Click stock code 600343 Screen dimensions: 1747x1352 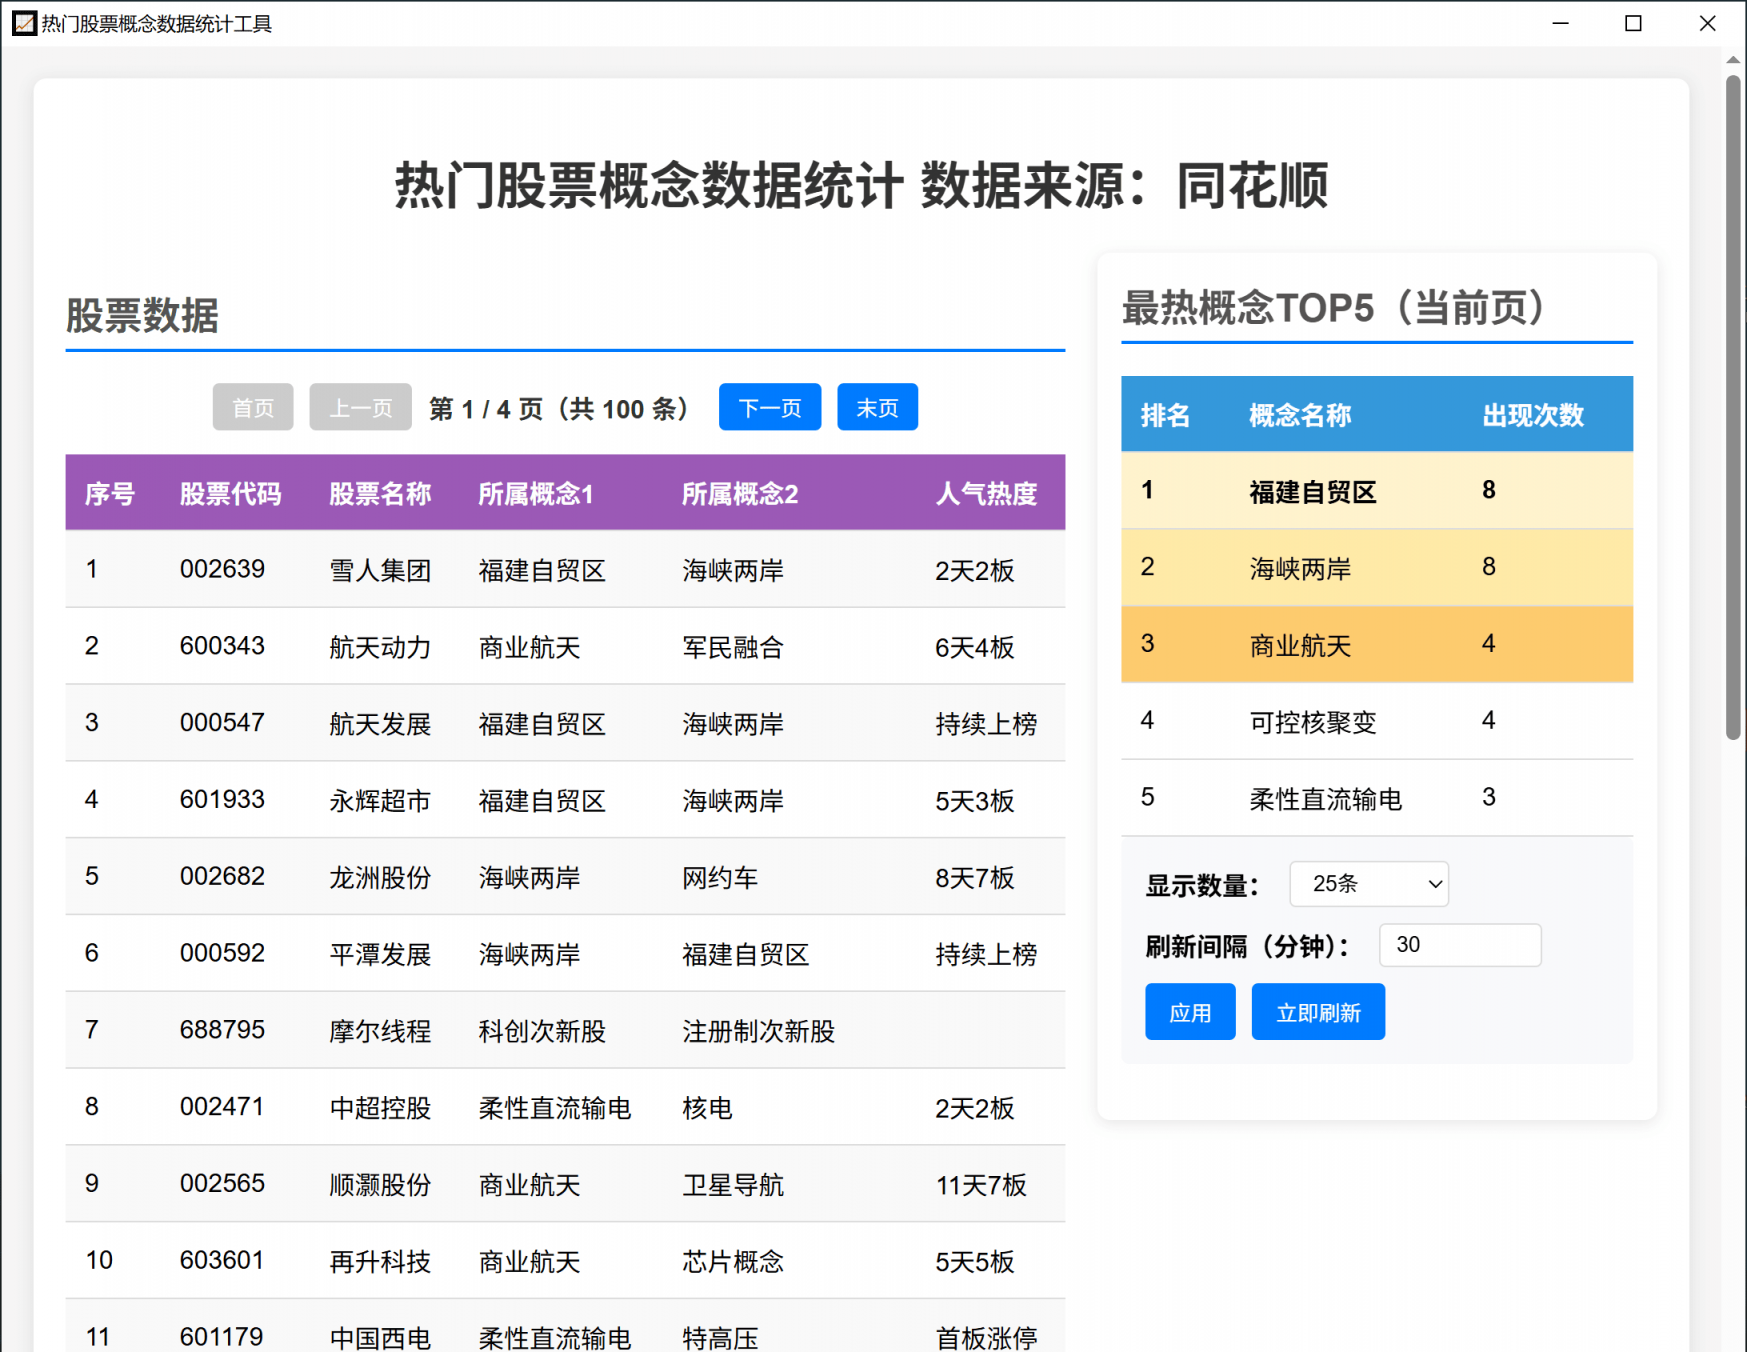point(222,646)
